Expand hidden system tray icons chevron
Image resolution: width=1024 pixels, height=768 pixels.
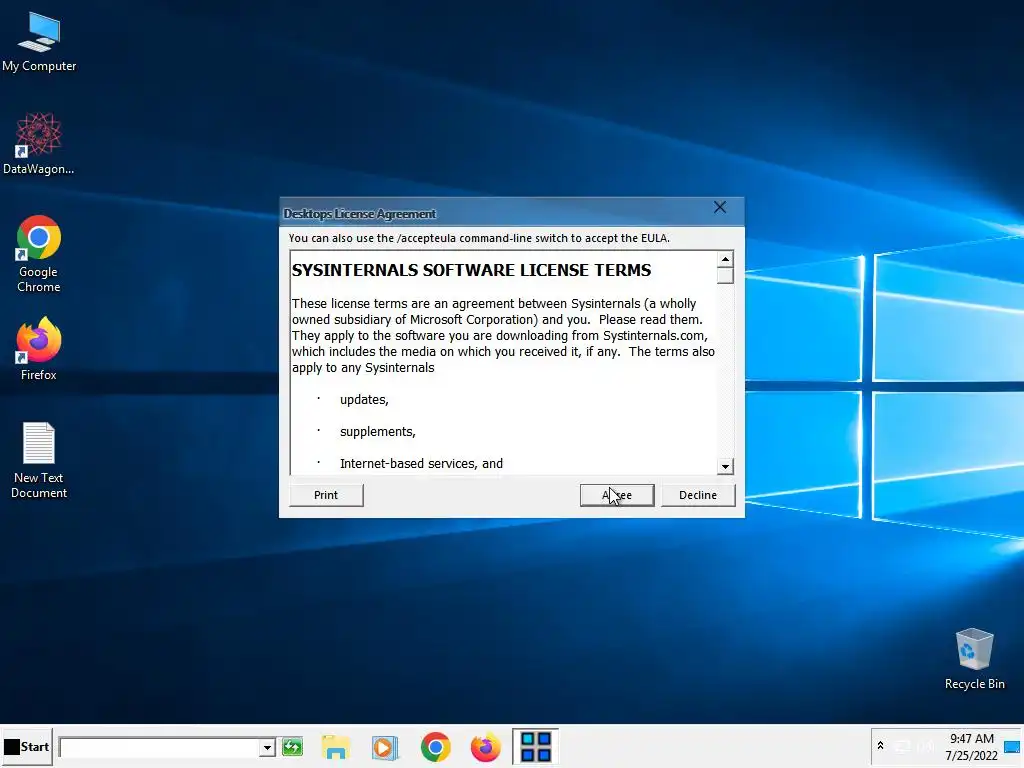pyautogui.click(x=880, y=745)
